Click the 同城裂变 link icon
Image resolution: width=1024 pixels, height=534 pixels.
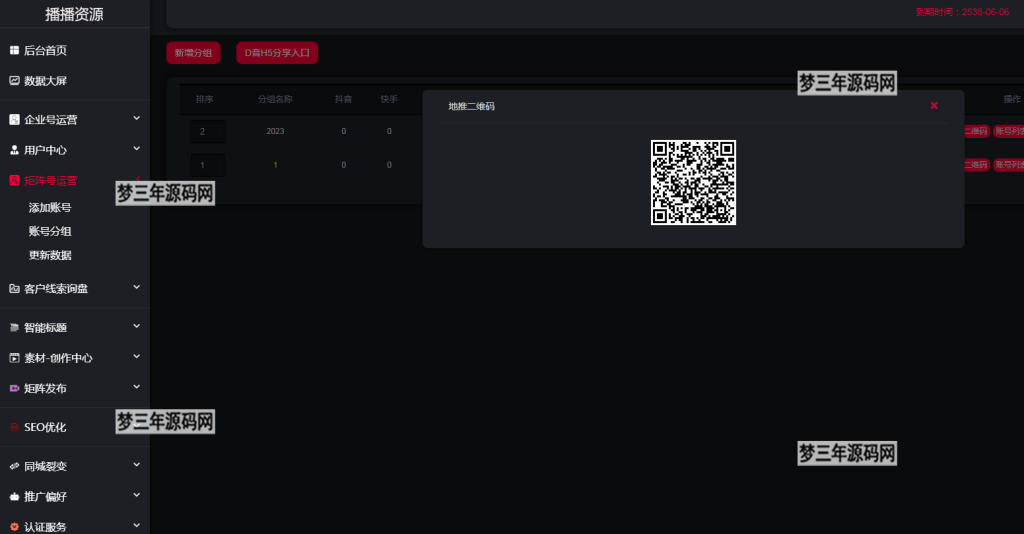tap(14, 466)
